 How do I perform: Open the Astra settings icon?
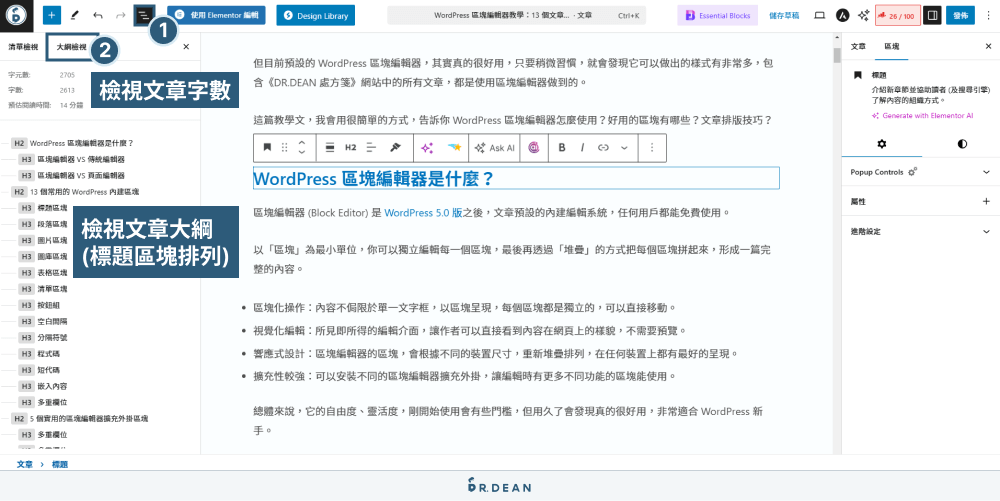(x=842, y=15)
